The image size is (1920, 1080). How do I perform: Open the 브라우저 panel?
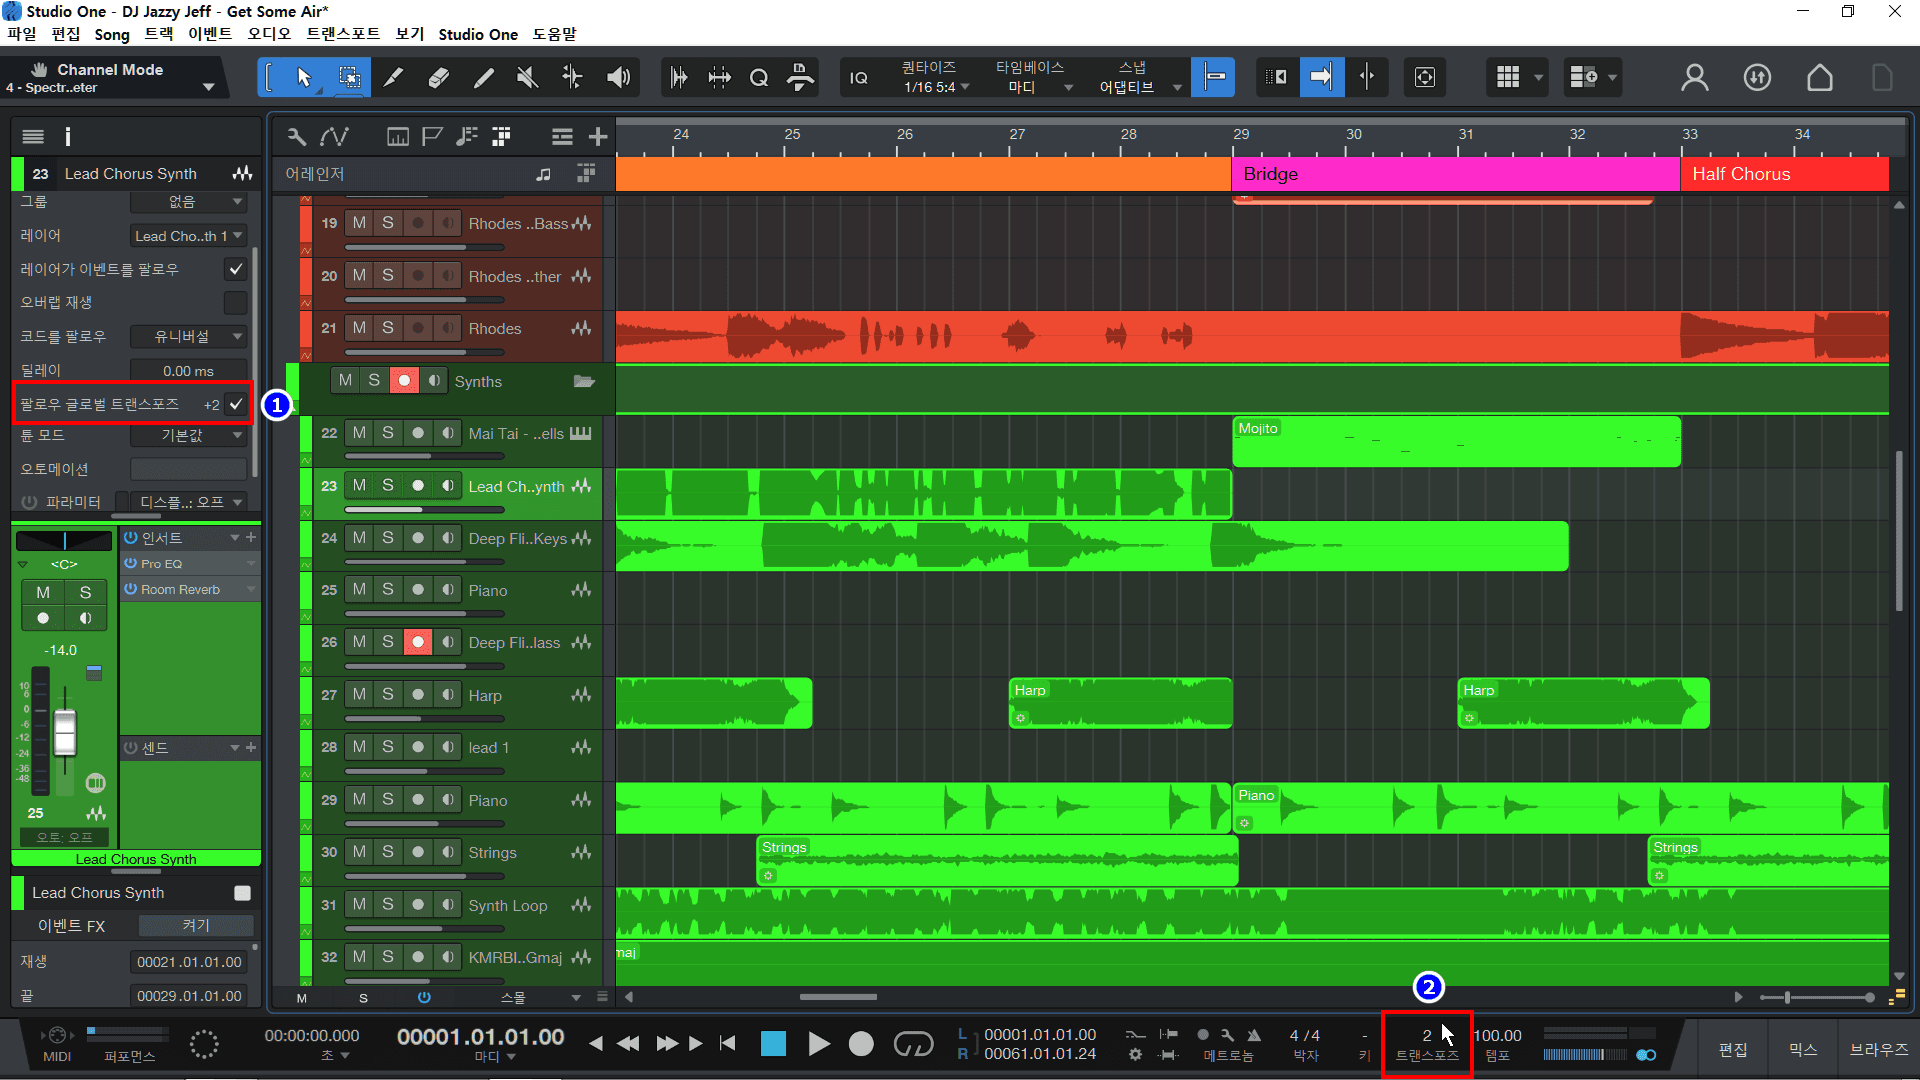1878,1049
